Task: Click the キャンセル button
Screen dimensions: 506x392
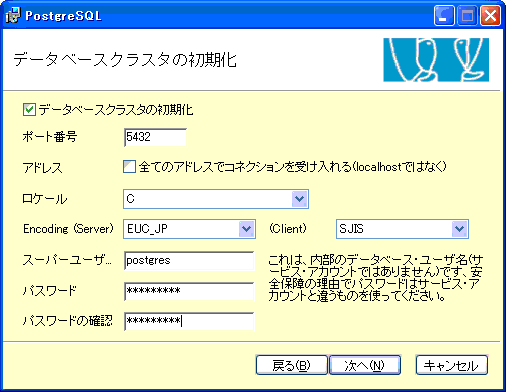Action: coord(452,365)
